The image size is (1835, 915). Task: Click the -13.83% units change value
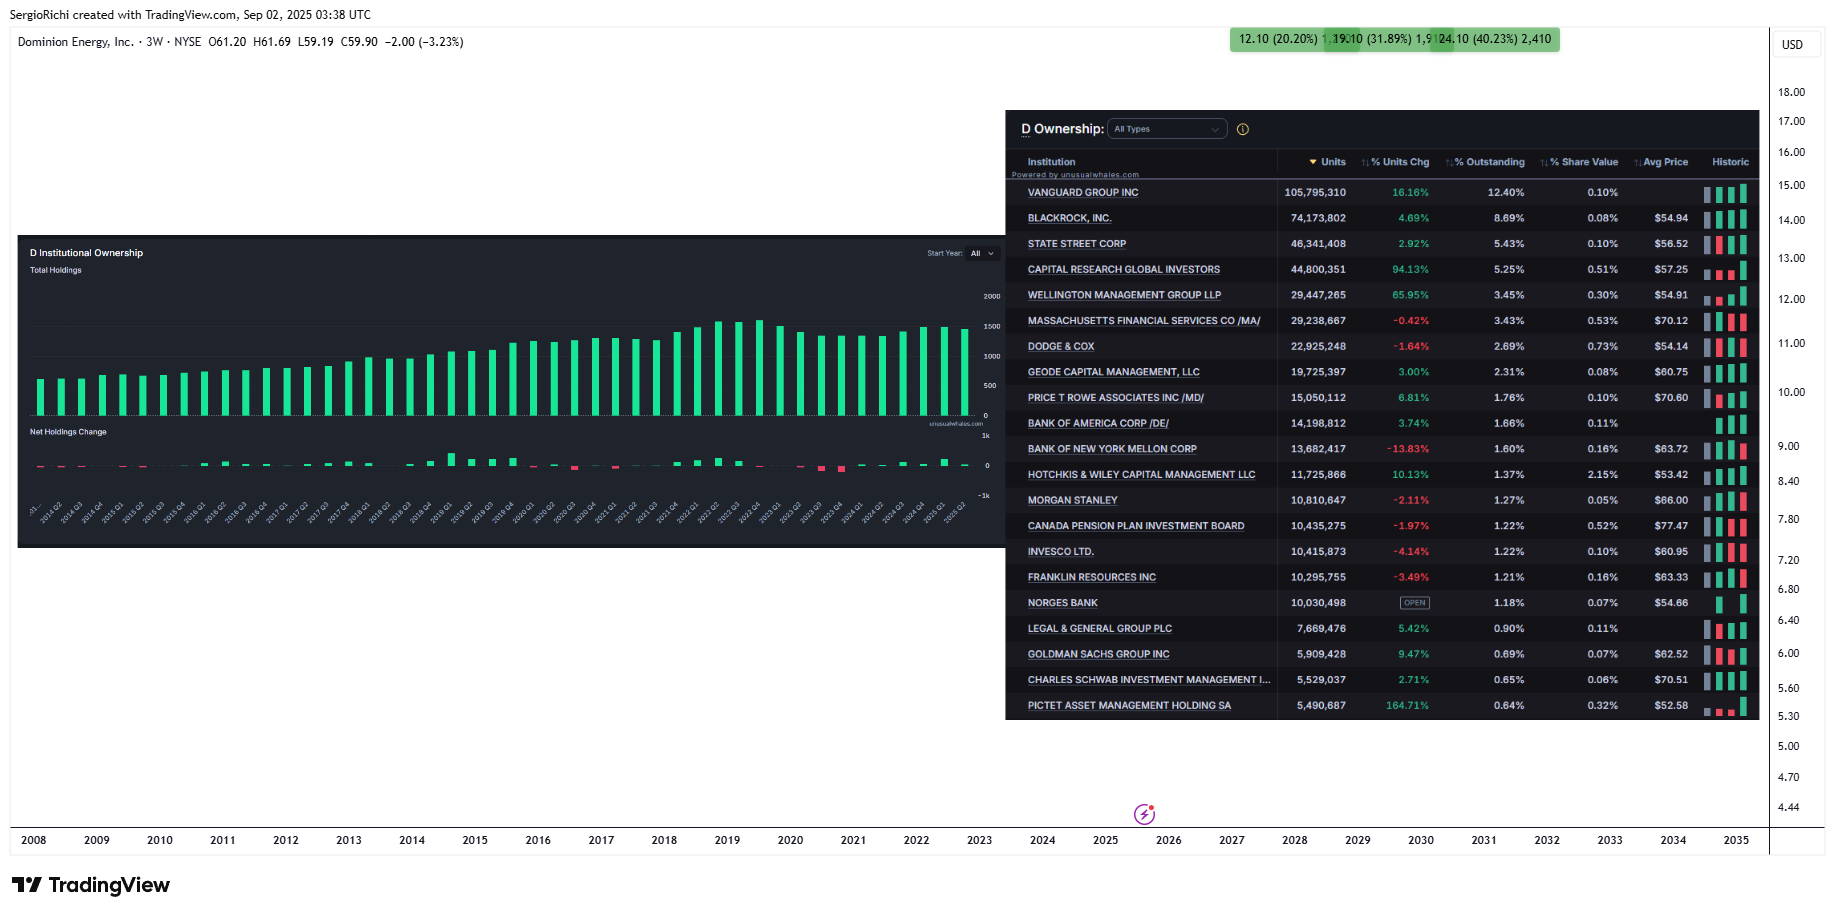tap(1408, 449)
